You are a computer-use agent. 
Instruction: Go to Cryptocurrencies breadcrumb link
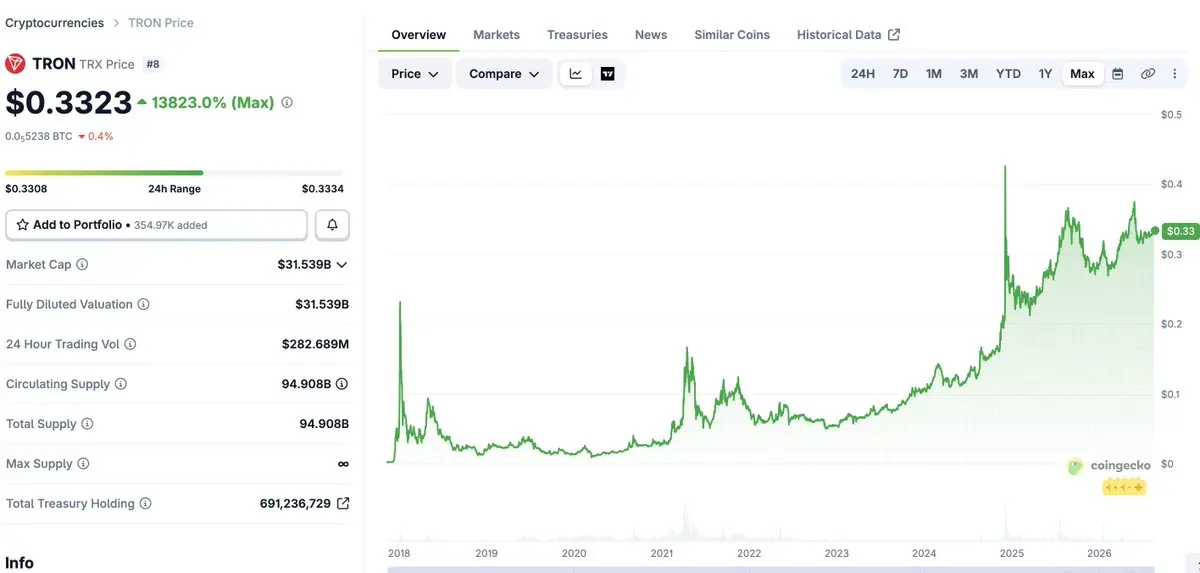pos(54,23)
